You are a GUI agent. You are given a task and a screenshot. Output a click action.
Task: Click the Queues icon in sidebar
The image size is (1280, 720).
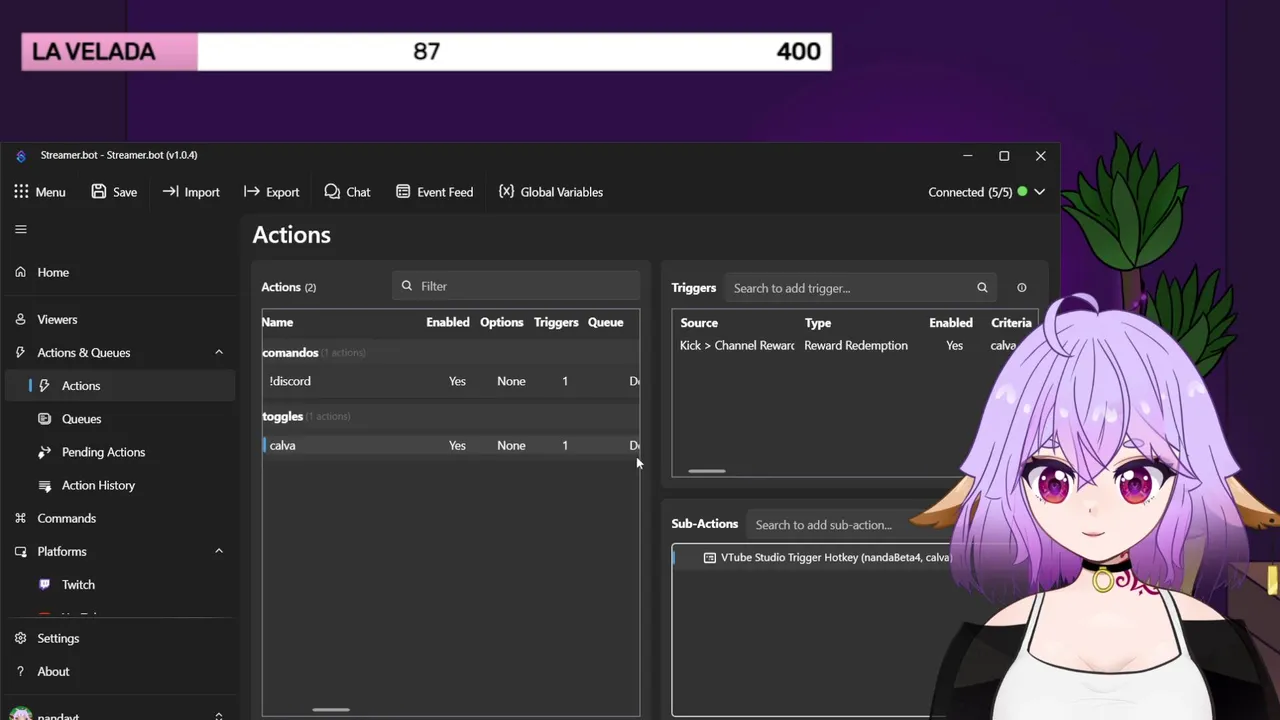coord(44,419)
